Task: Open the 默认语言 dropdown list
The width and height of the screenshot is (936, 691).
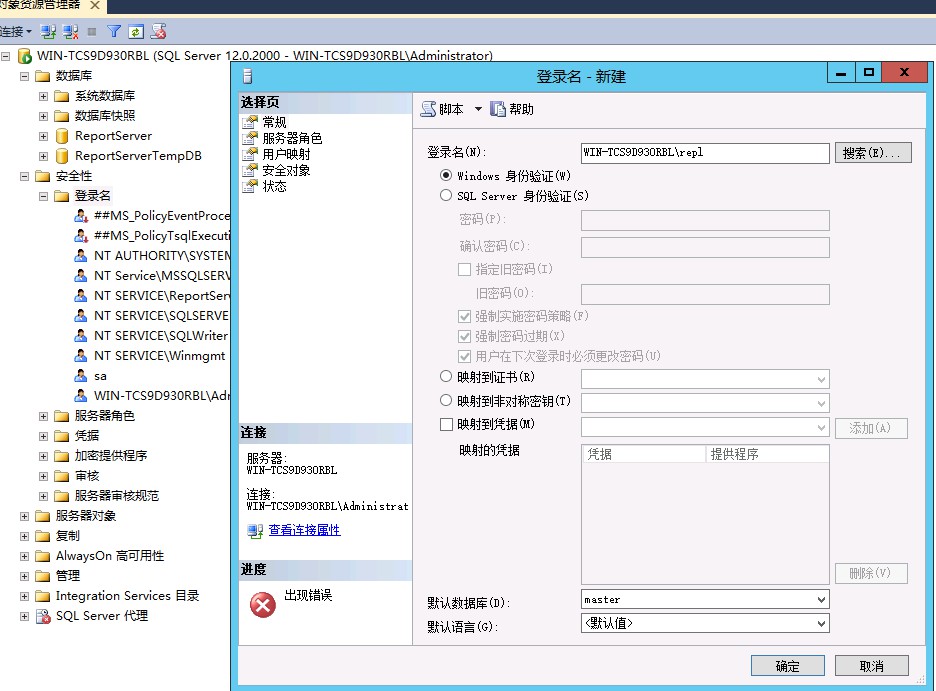Action: point(821,623)
